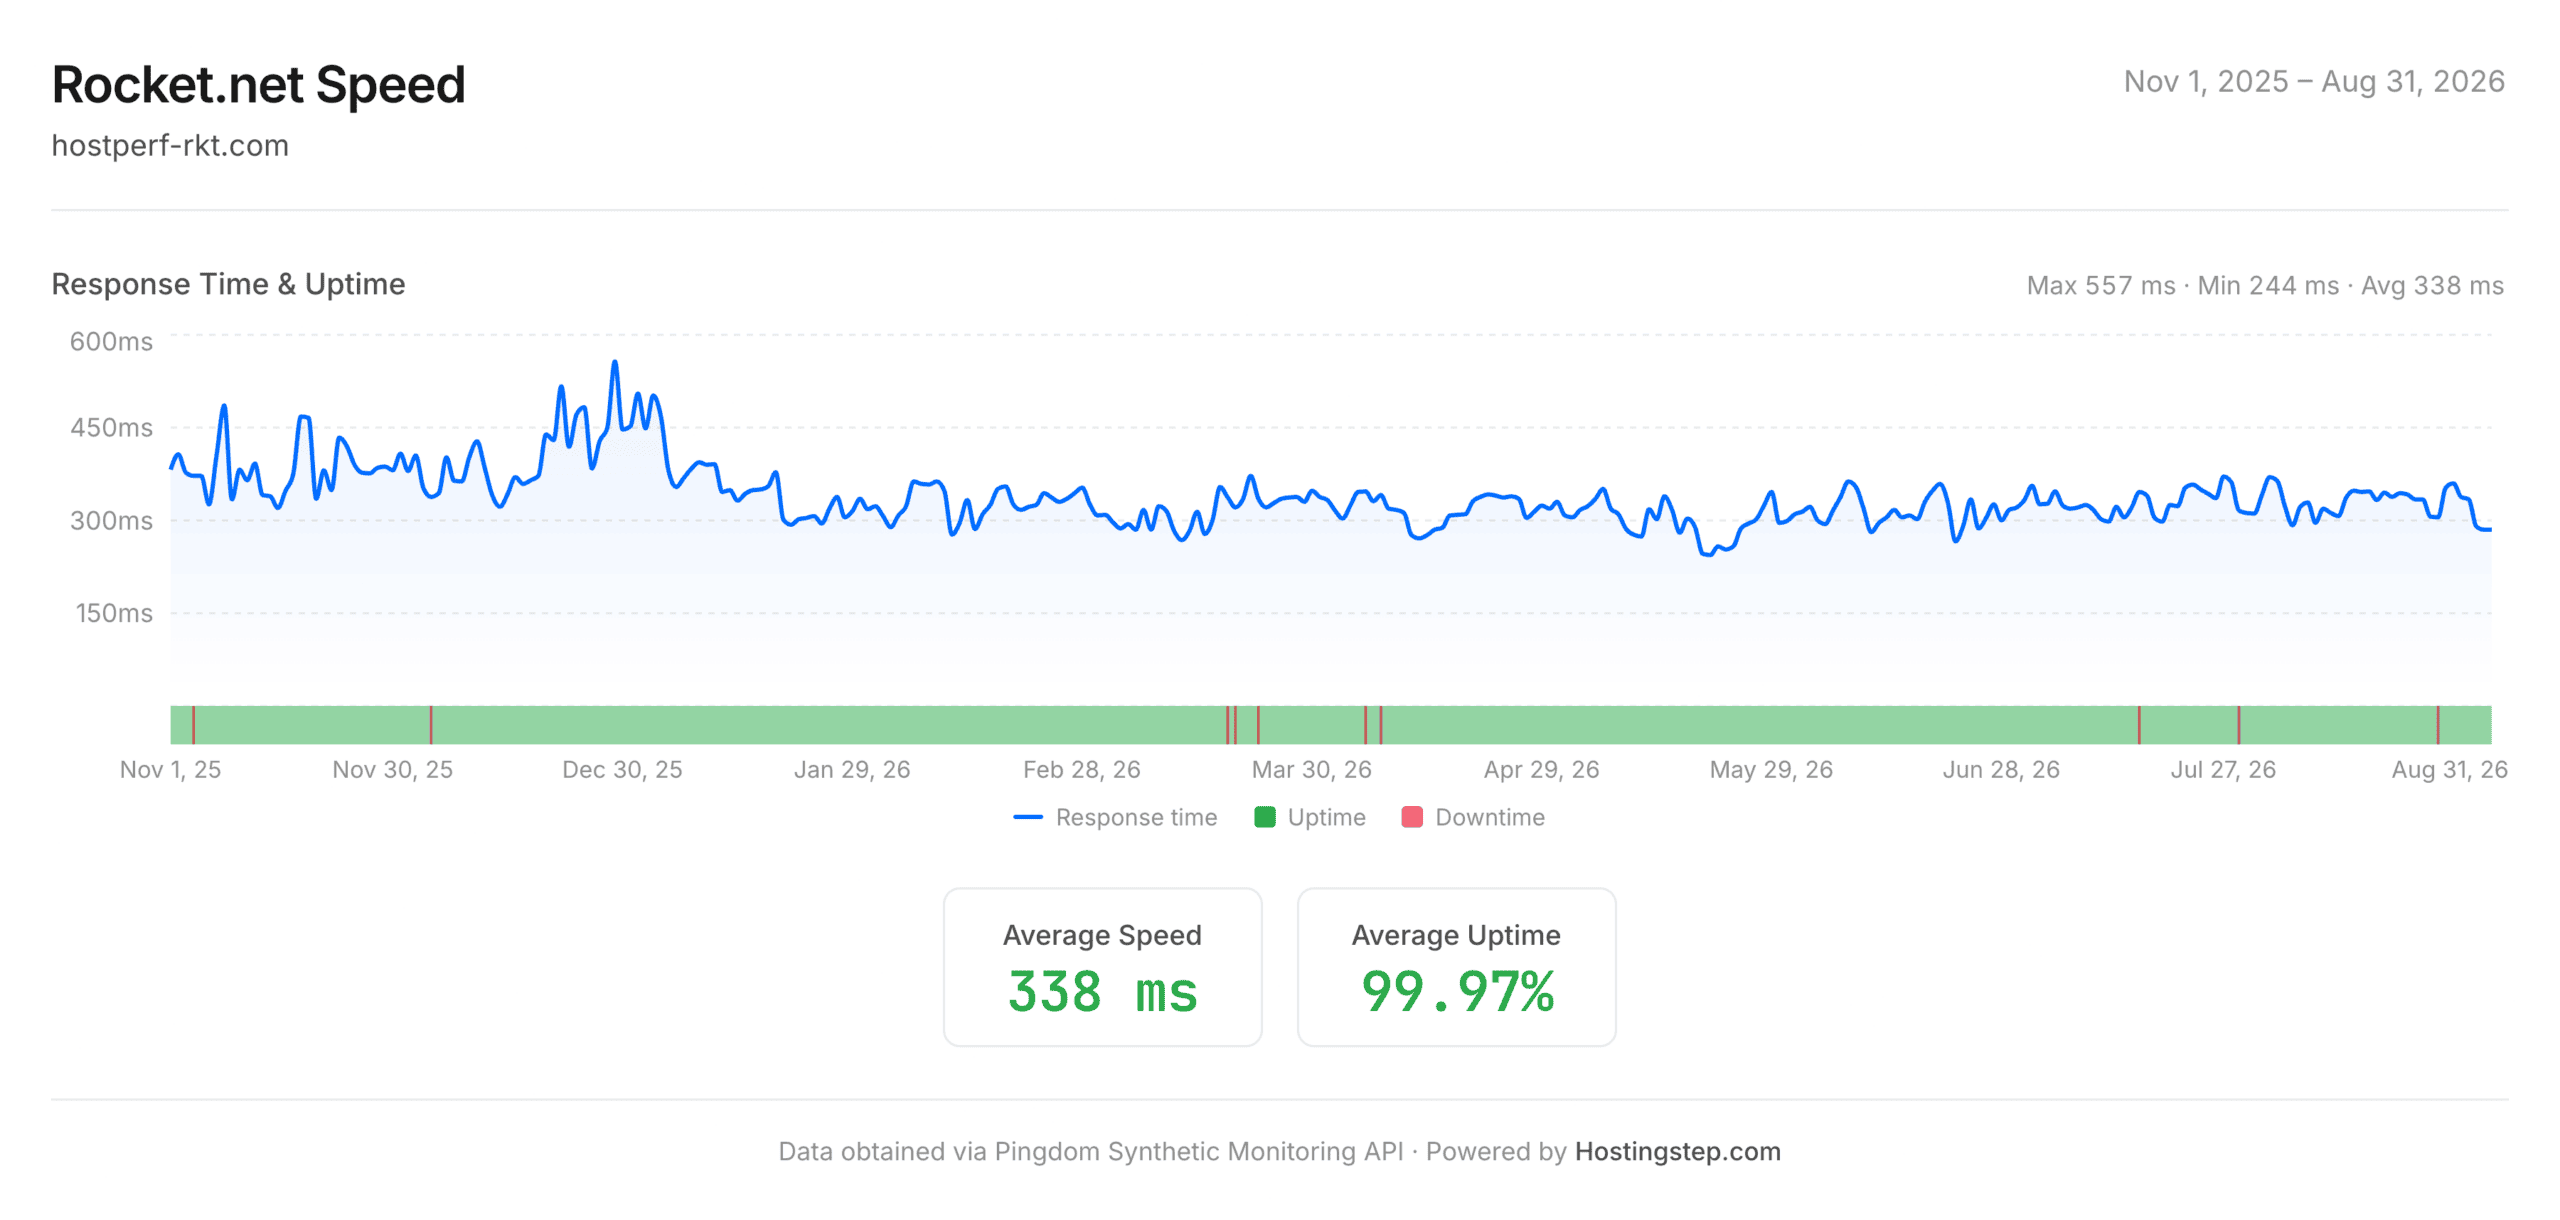Toggle the Downtime legend item
Screen dimensions: 2560x1220
[1473, 818]
